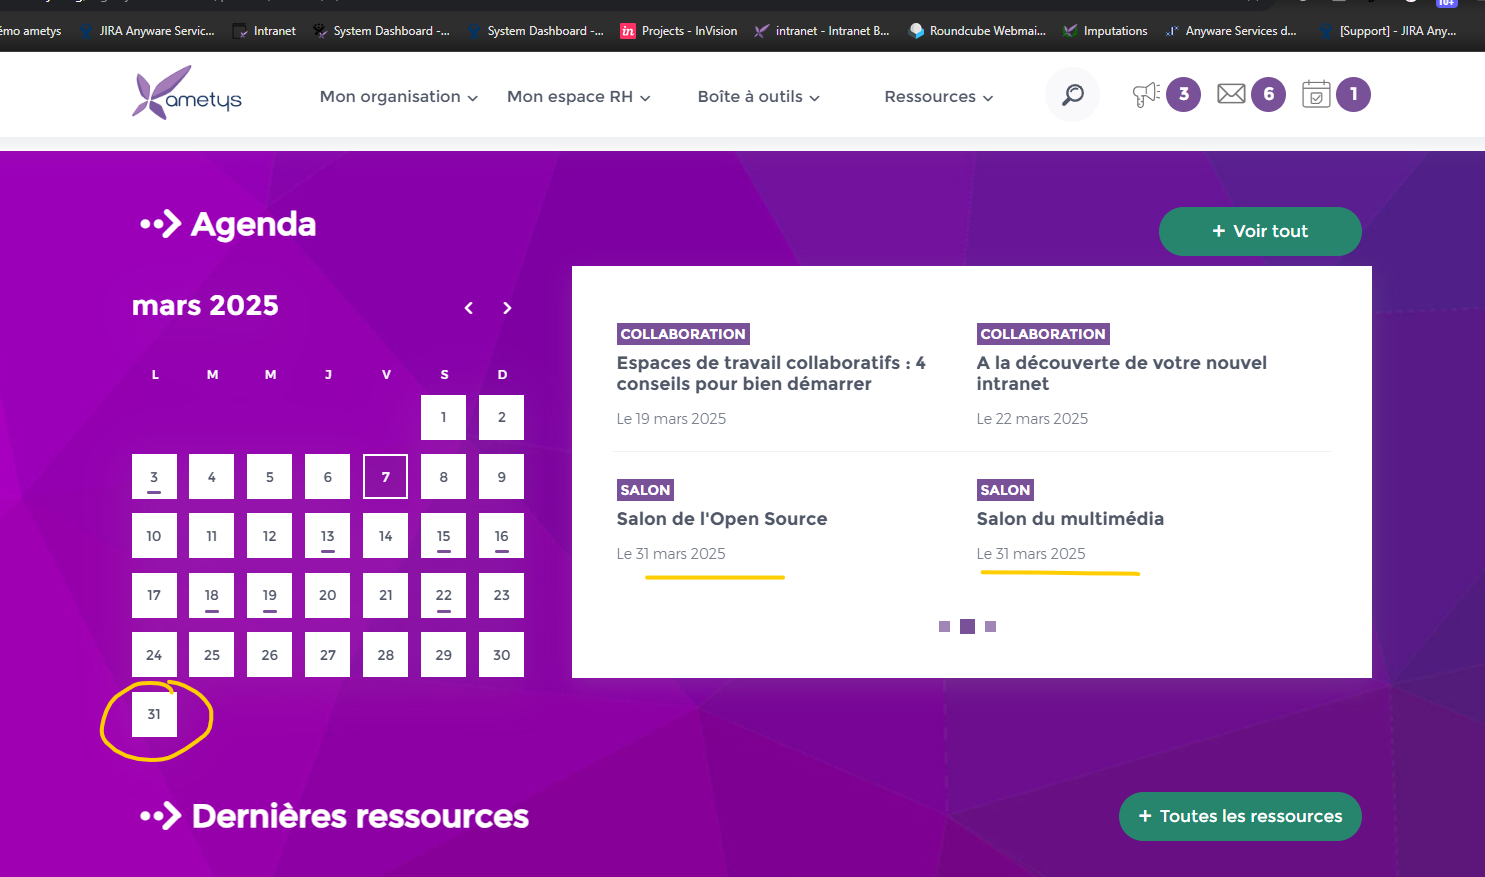Expand the Mon espace RH menu
This screenshot has height=877, width=1485.
(578, 97)
